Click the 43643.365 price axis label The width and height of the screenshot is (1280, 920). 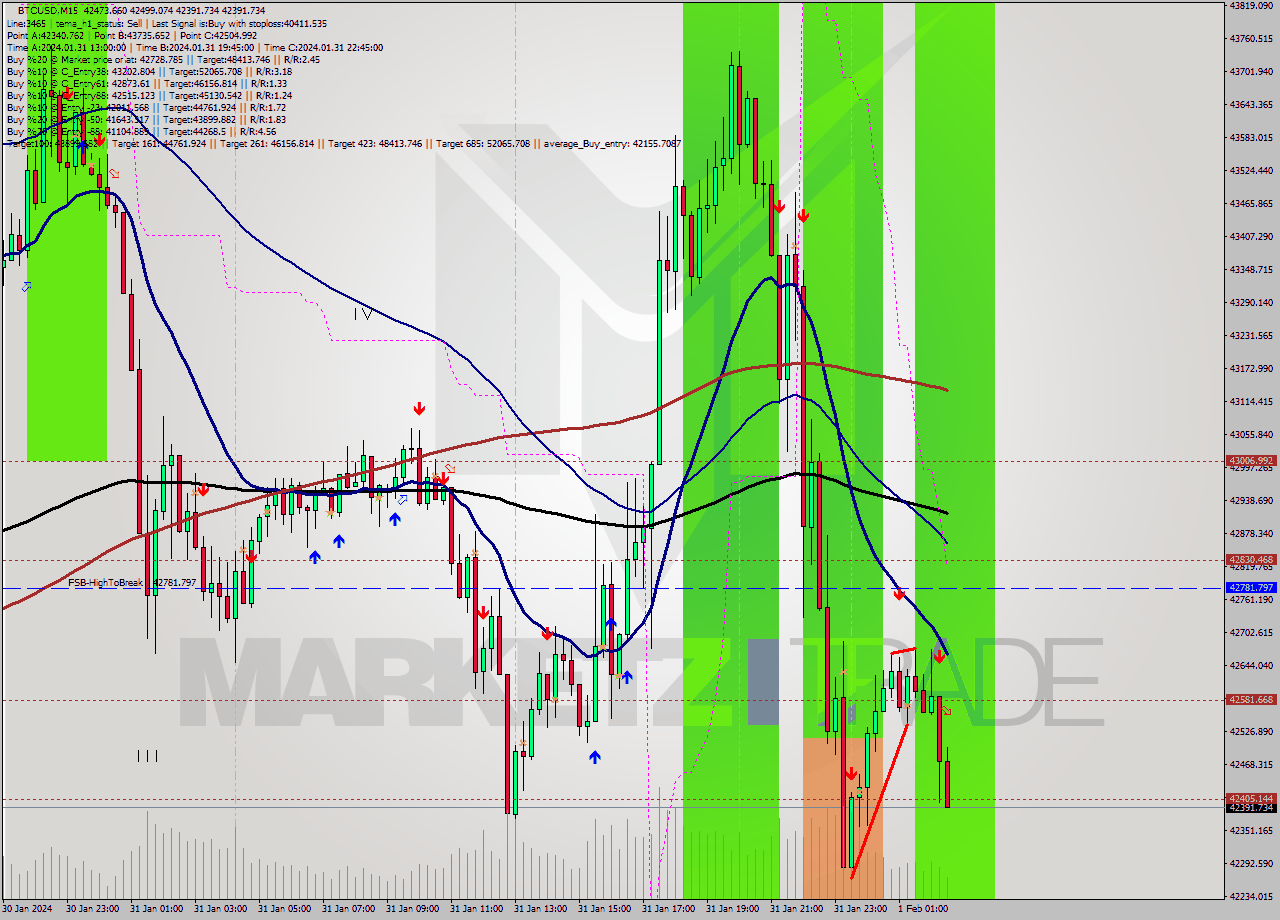pos(1251,104)
